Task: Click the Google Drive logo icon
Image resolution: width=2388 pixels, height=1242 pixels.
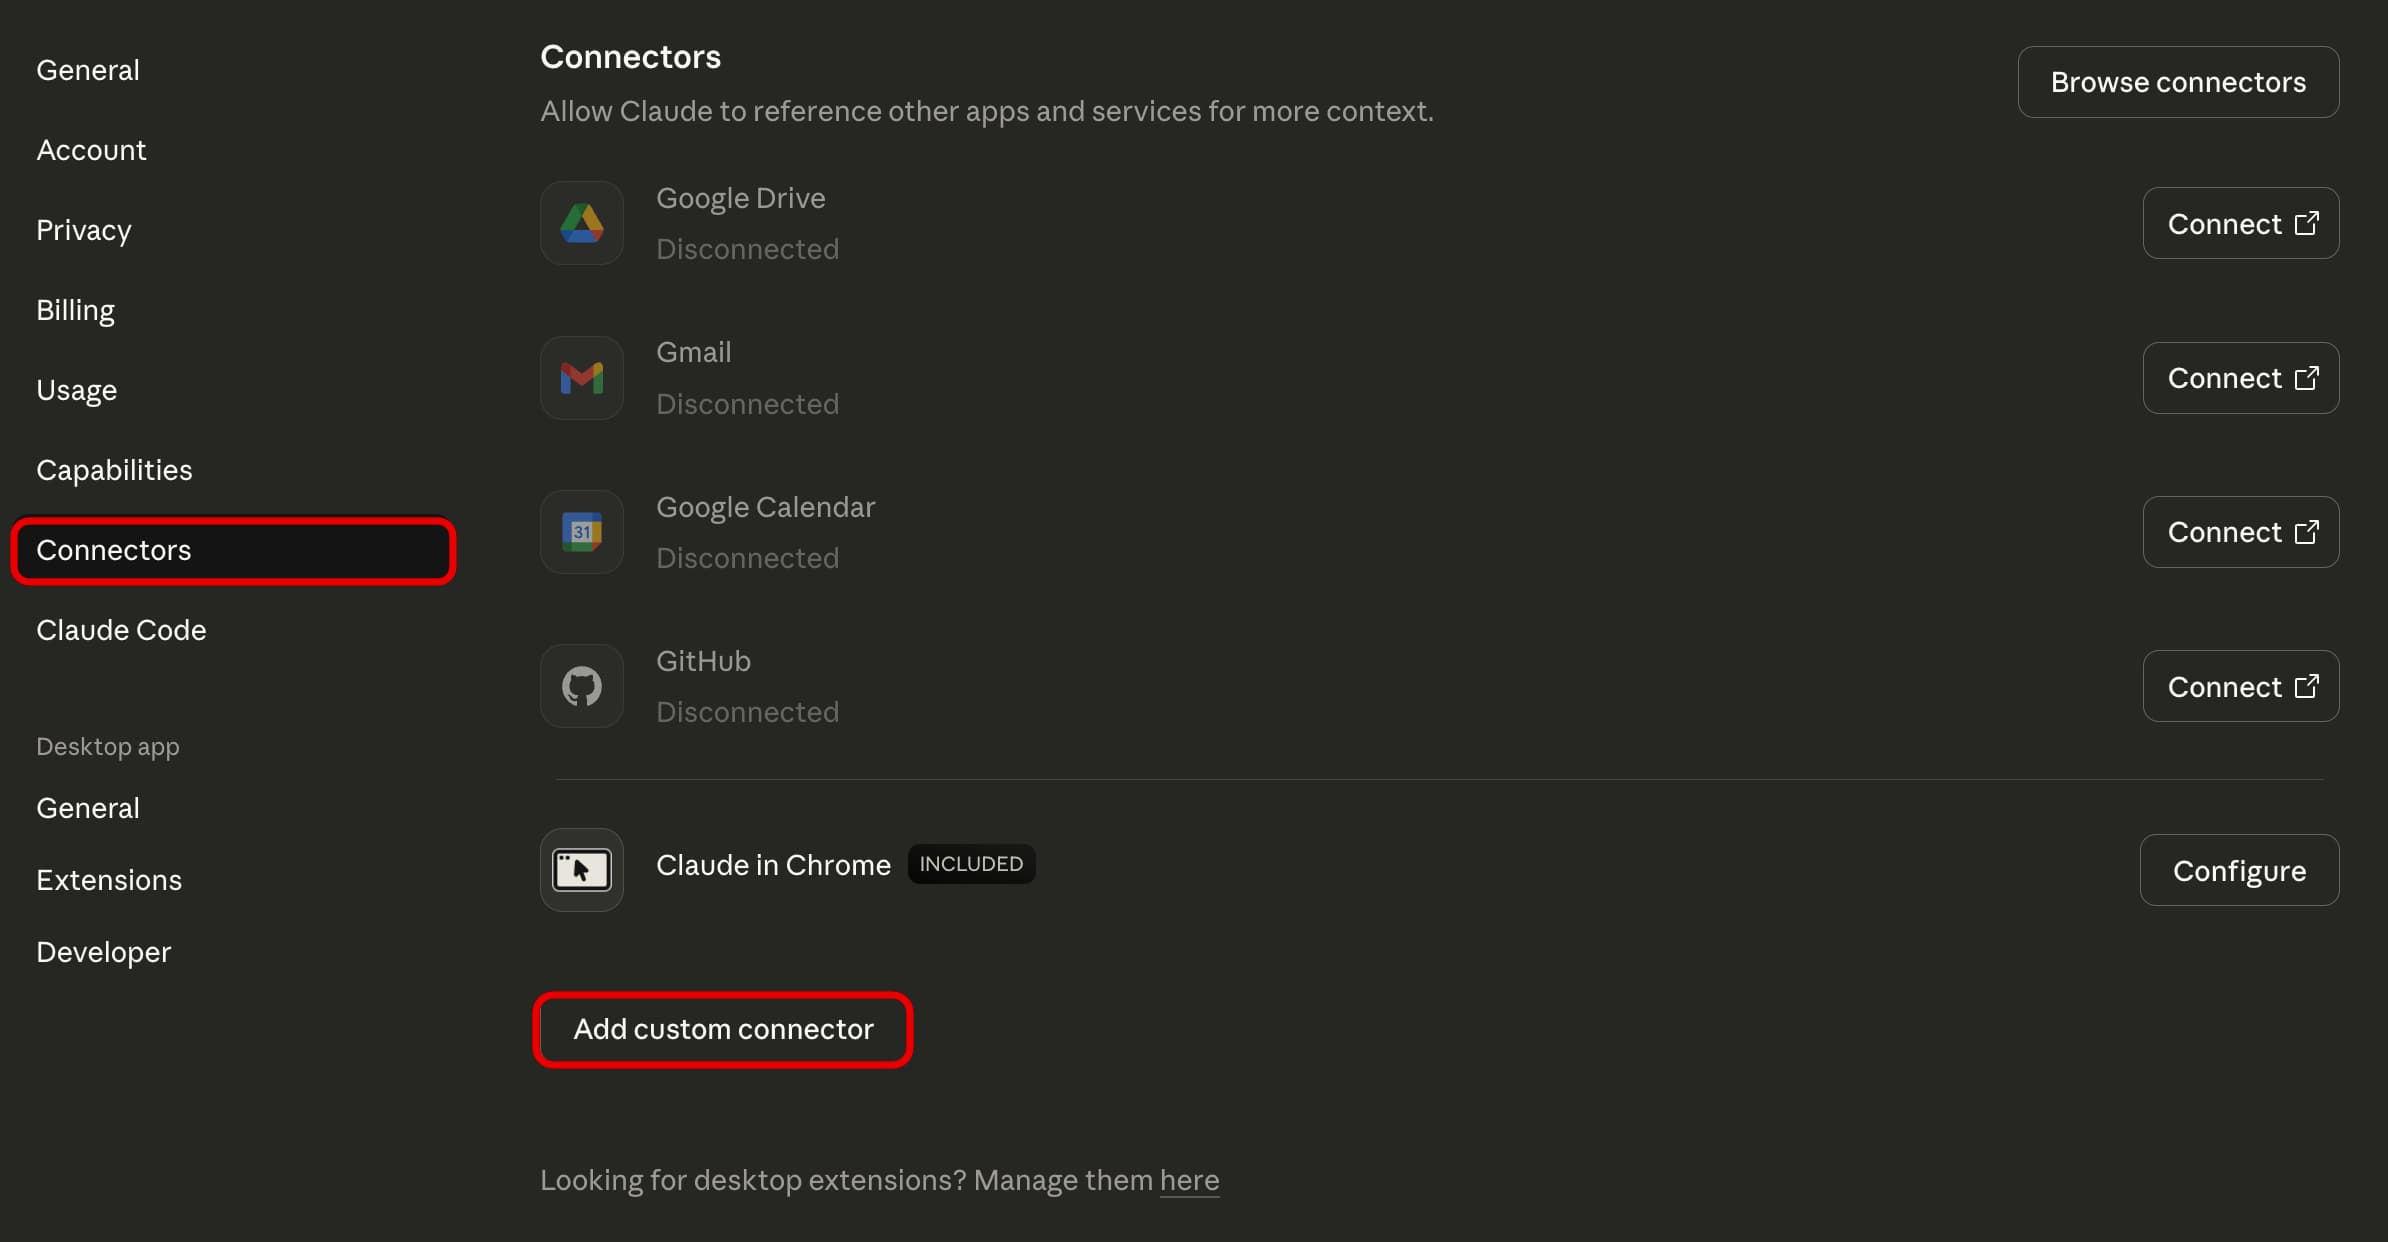Action: 581,223
